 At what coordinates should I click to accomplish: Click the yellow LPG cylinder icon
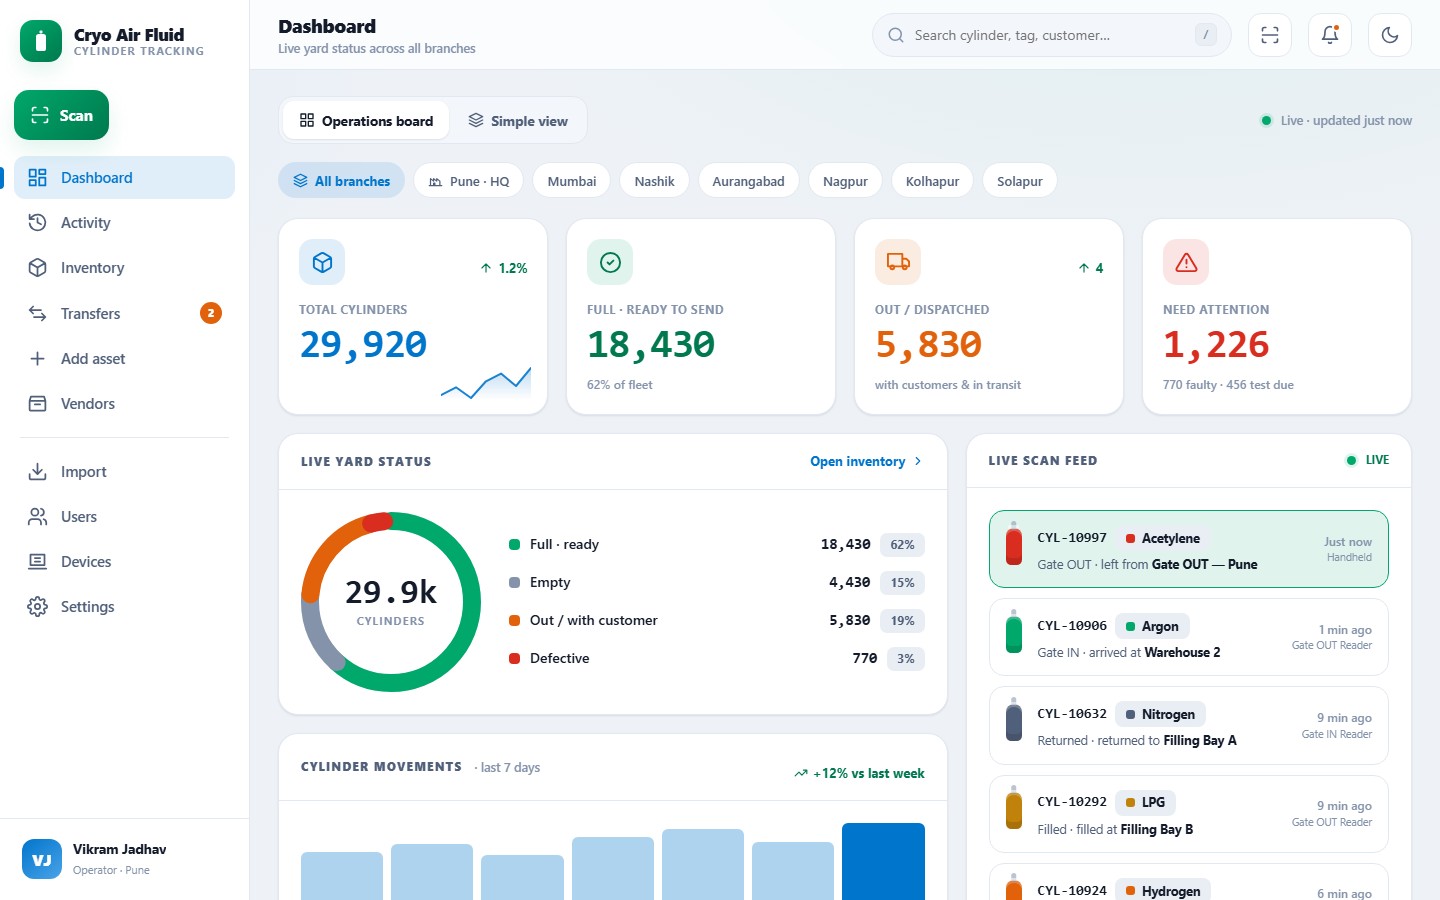pyautogui.click(x=1014, y=808)
